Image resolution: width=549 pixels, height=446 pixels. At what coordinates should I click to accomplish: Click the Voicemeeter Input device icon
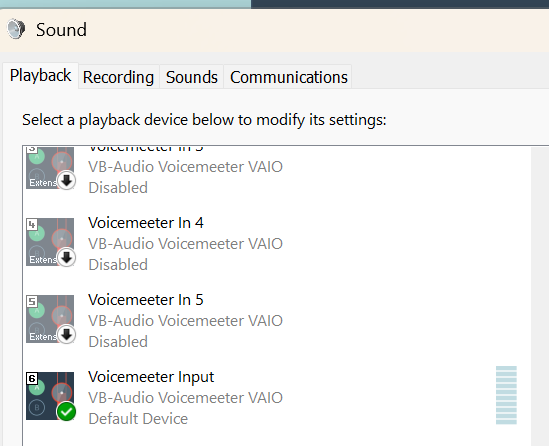coord(50,396)
